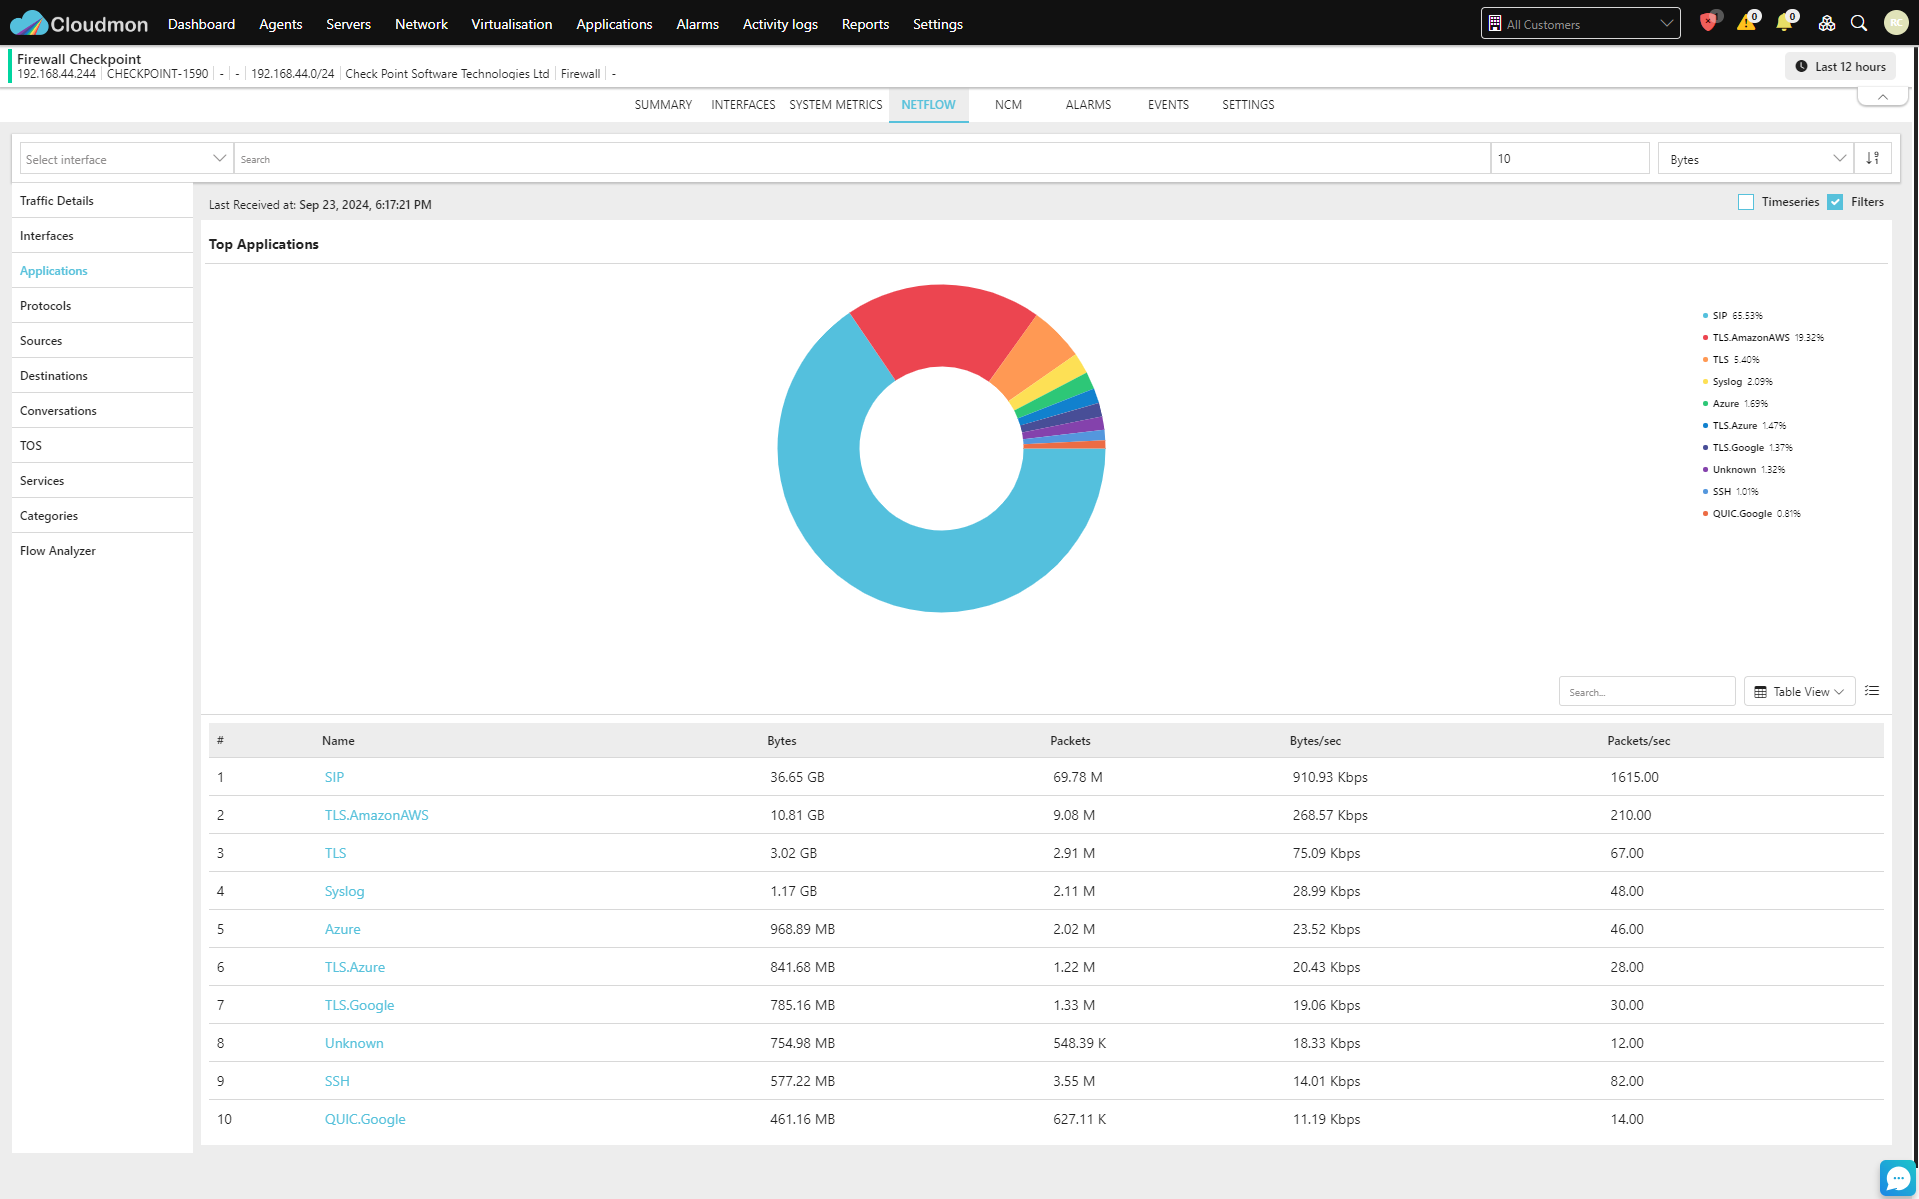Open the Unknown application link
Screen dimensions: 1919x1199
354,1043
